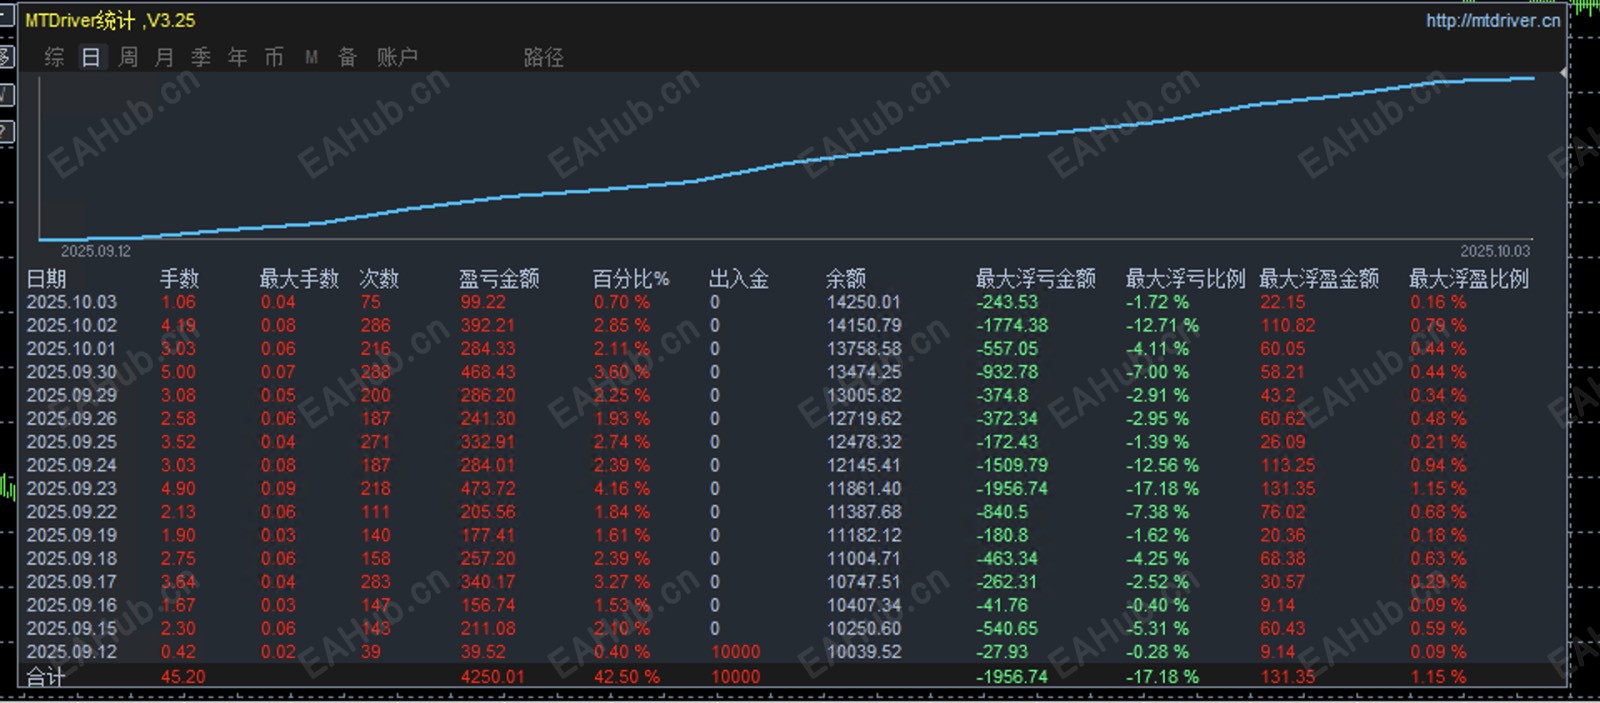Select the 2025.09.15 date row
1600x703 pixels.
click(71, 629)
